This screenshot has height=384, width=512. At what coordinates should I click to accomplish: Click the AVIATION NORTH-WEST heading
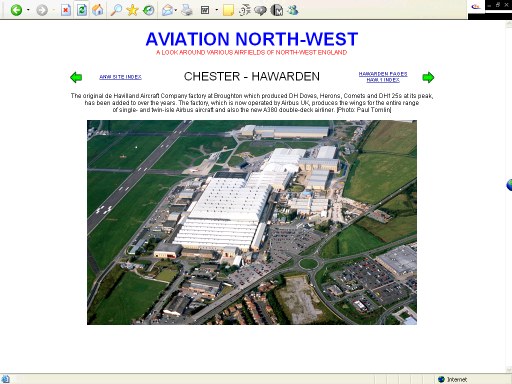252,39
